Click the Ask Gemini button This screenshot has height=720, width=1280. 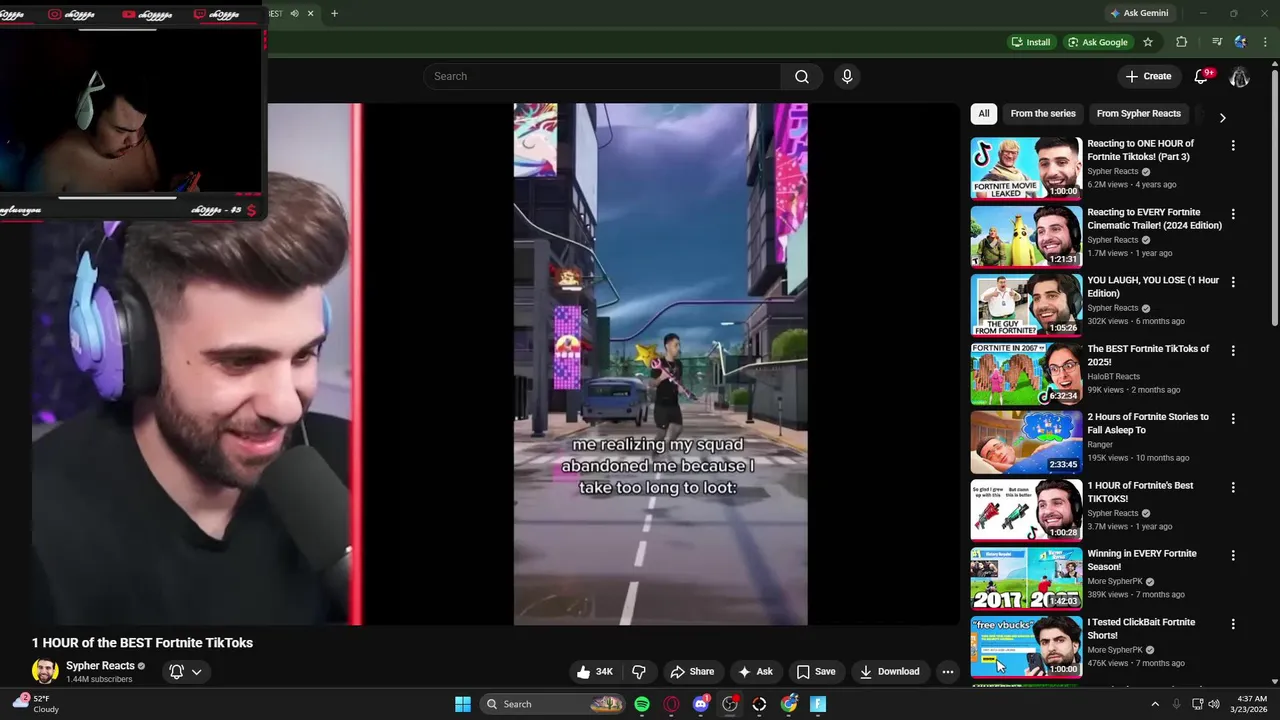[x=1139, y=14]
